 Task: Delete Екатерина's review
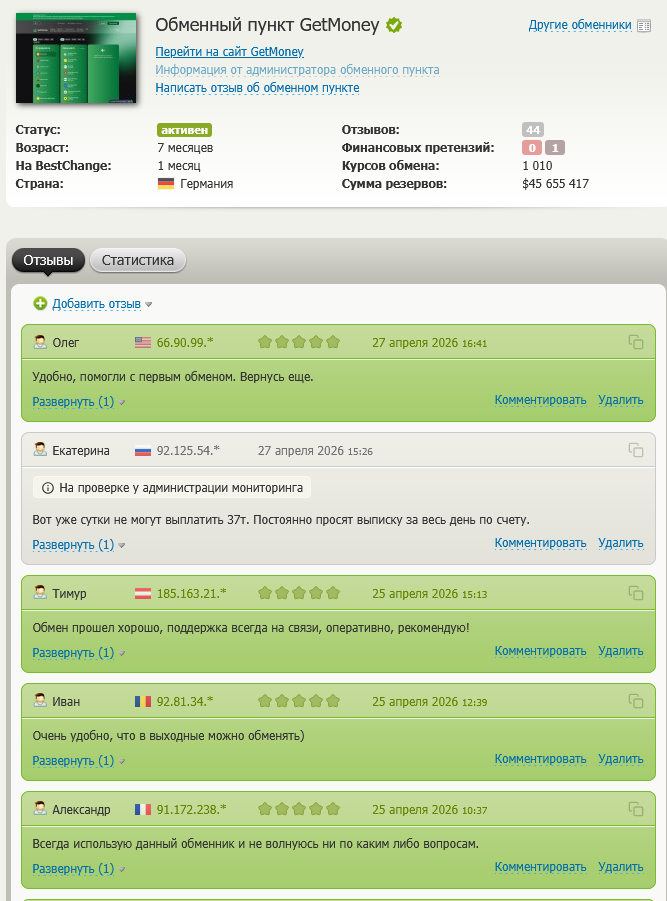(x=620, y=543)
